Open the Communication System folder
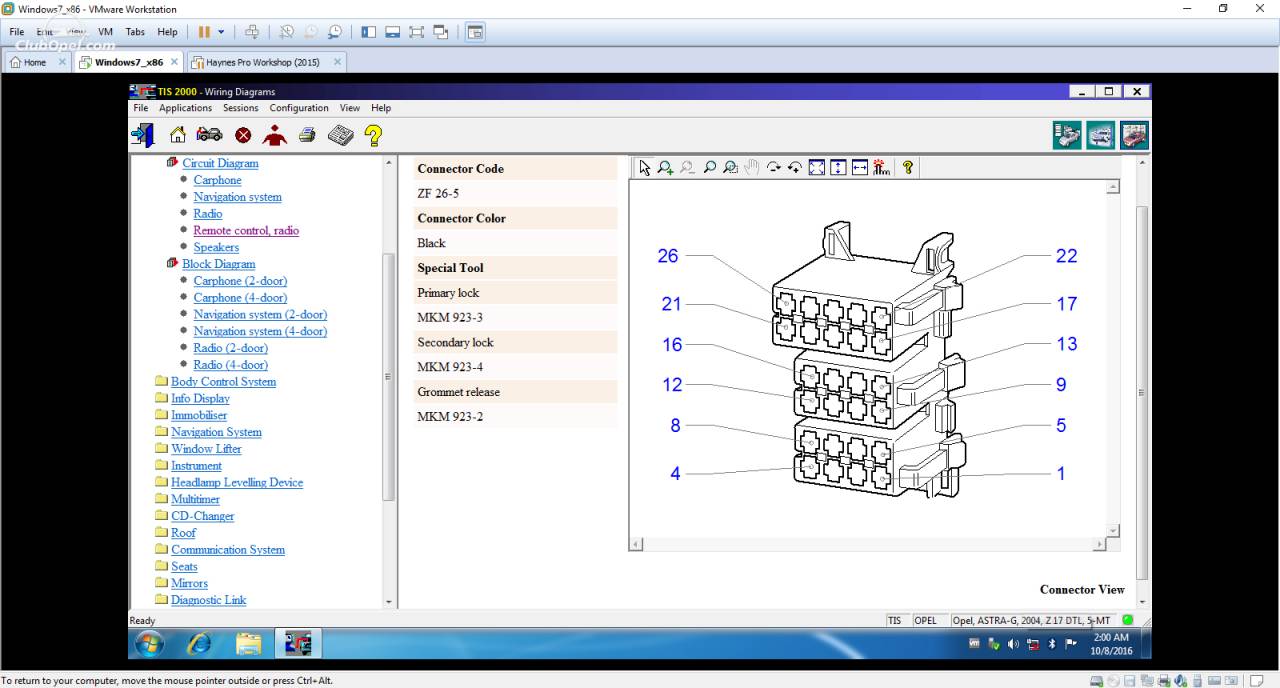 tap(228, 550)
